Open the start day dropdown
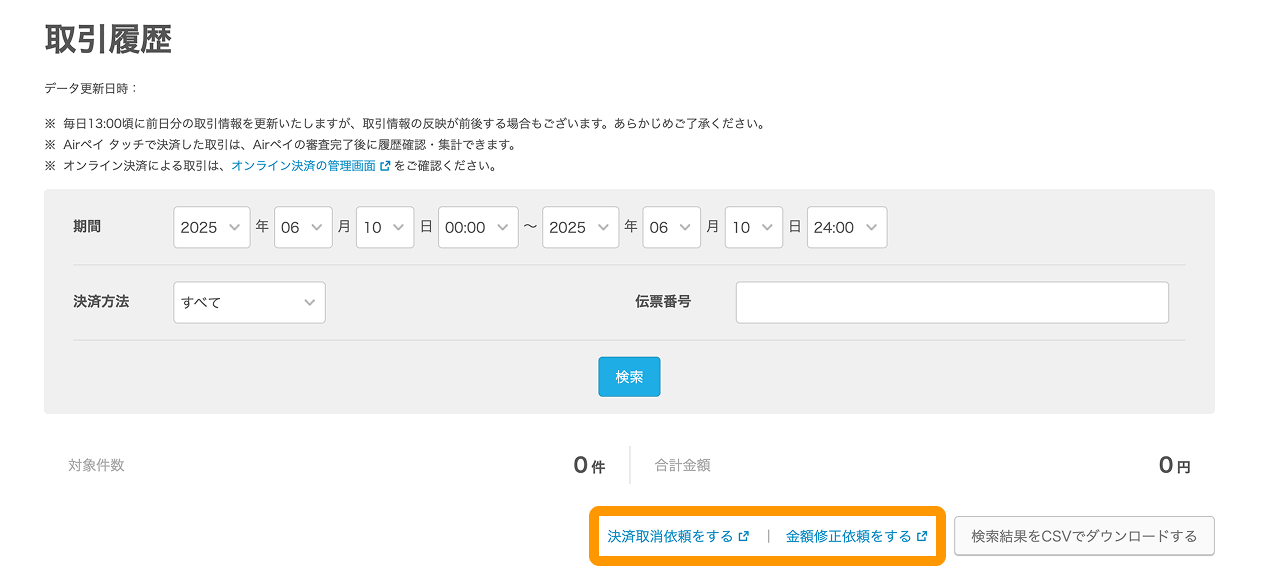This screenshot has width=1280, height=586. point(385,227)
